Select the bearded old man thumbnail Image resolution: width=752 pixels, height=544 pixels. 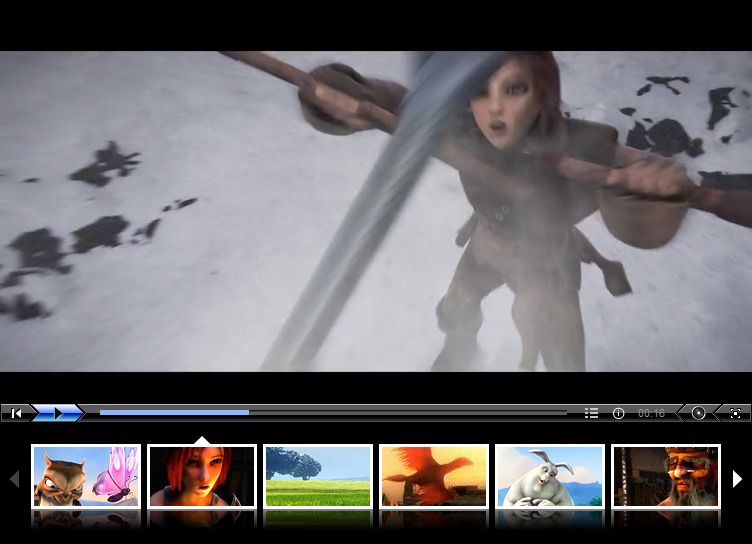pyautogui.click(x=666, y=476)
